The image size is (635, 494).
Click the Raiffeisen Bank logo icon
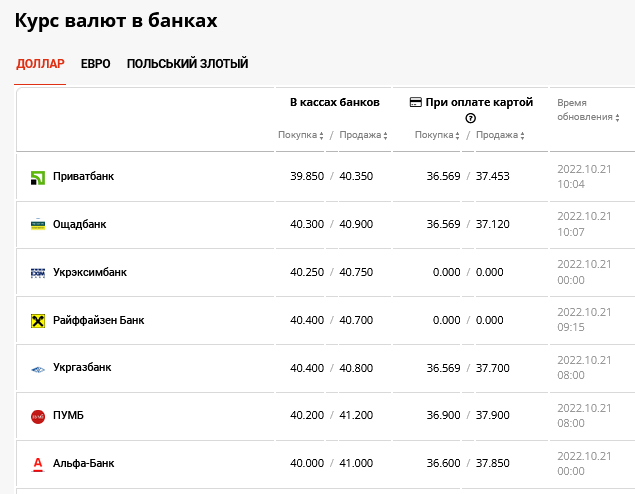click(38, 321)
